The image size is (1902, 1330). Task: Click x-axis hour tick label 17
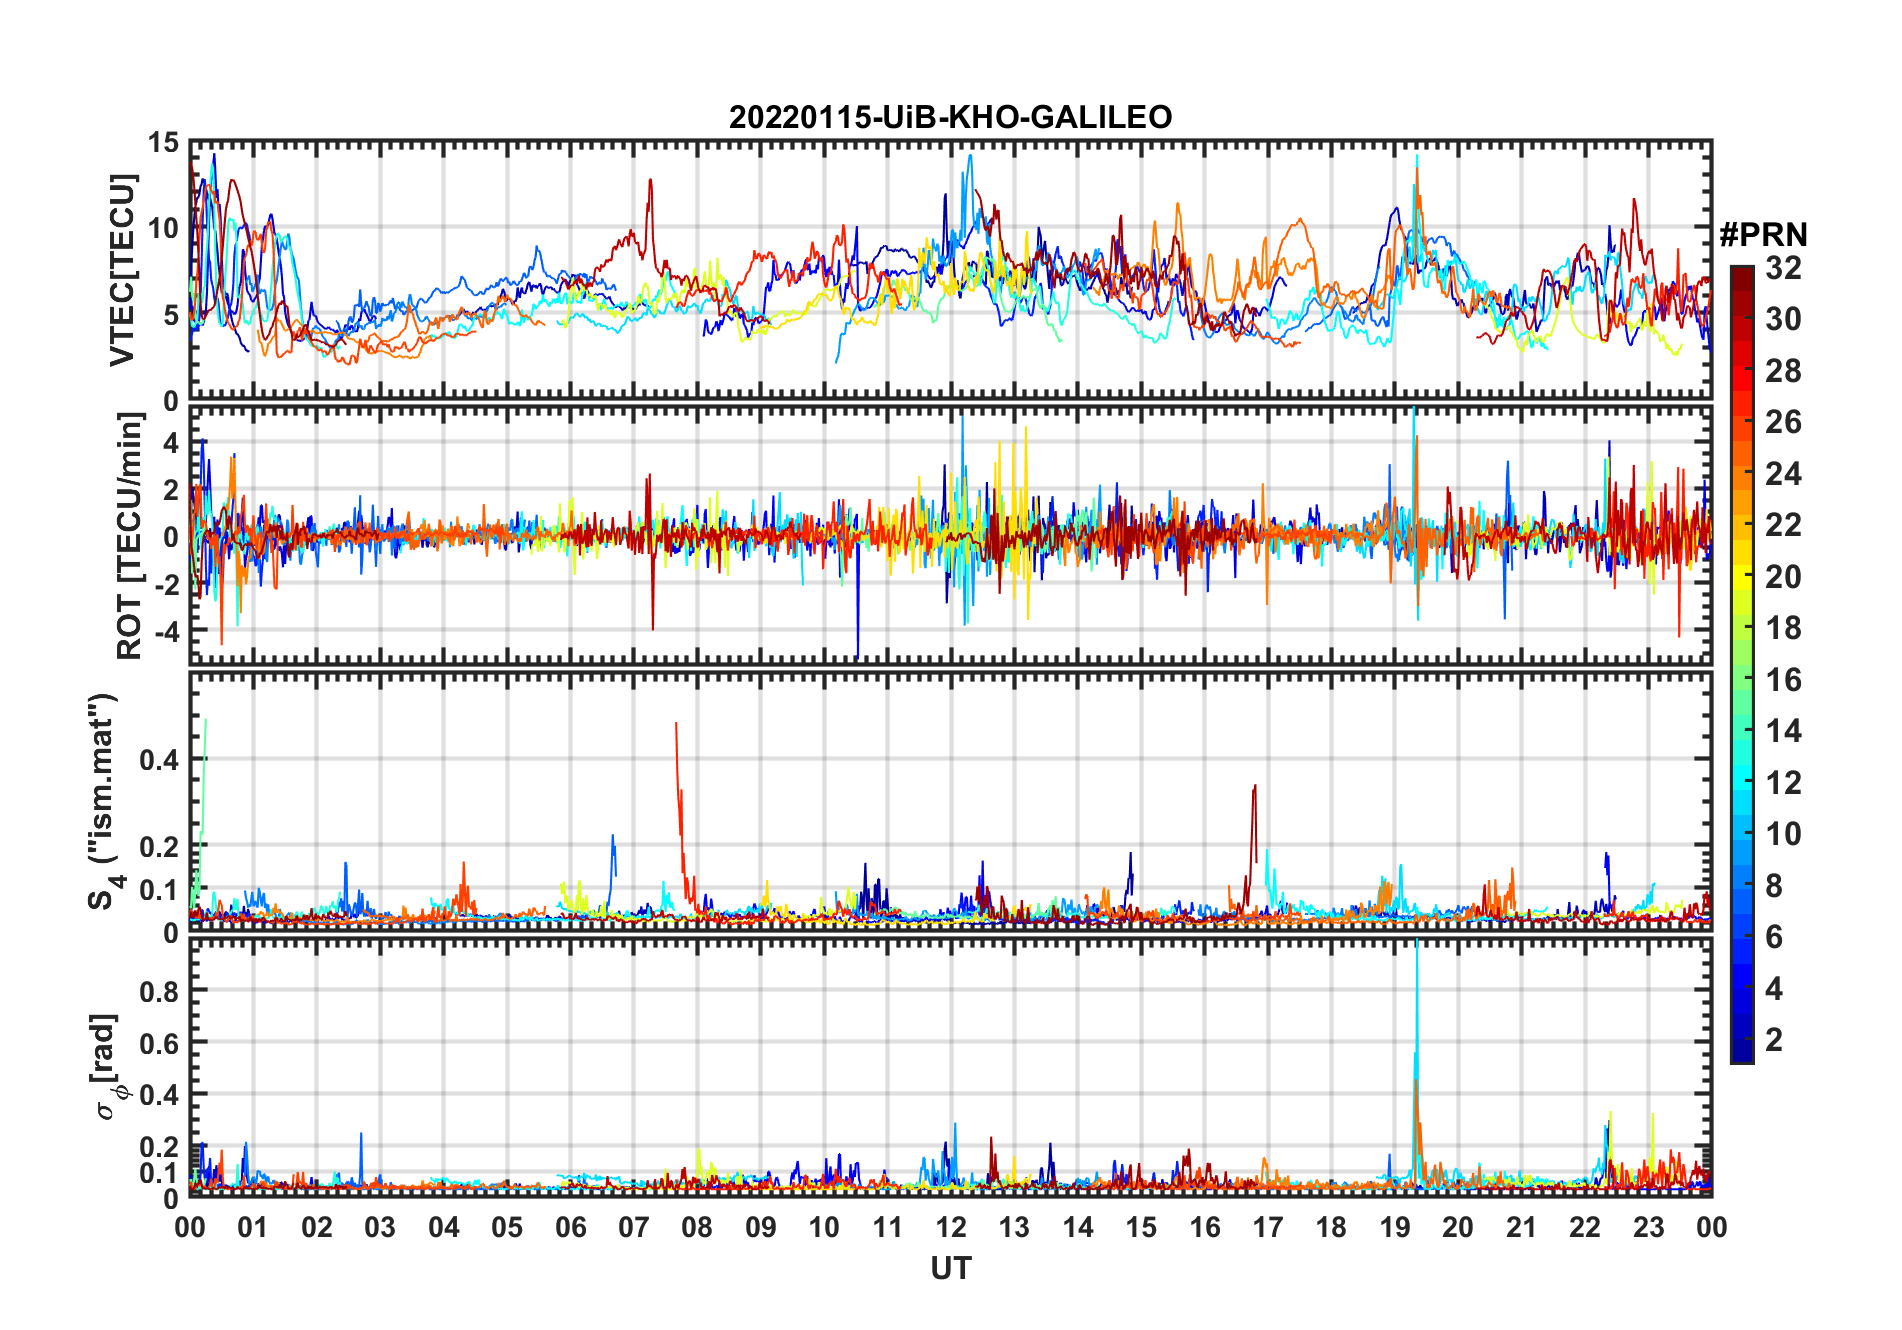pos(1268,1227)
